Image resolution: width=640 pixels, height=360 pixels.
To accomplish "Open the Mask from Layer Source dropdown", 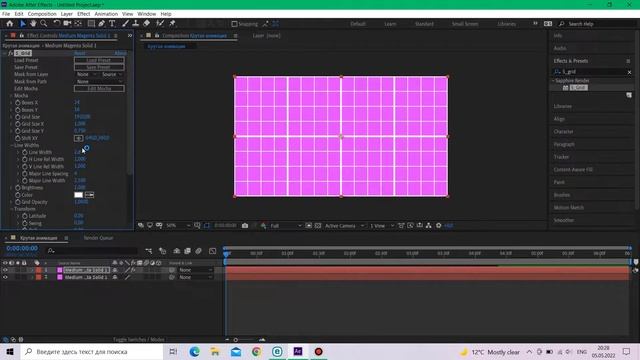I will [112, 74].
